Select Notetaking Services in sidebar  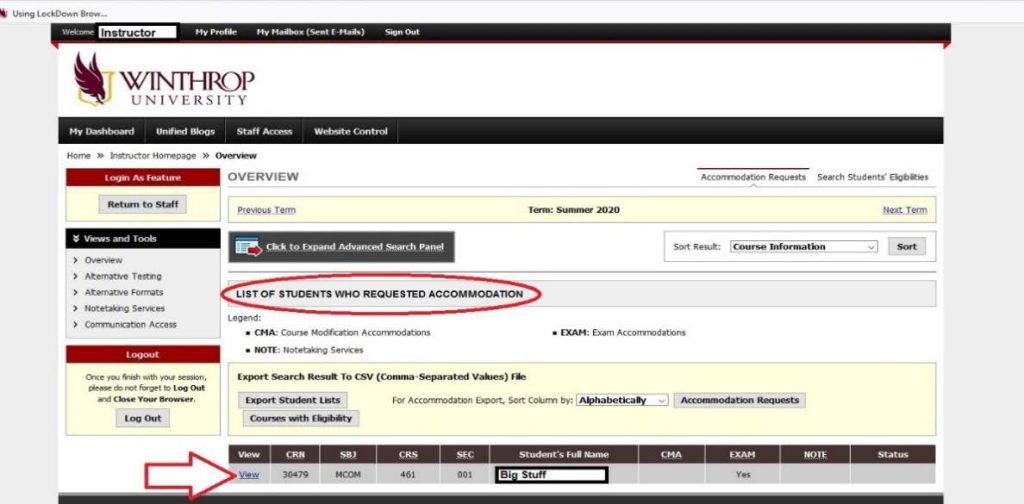click(x=124, y=308)
